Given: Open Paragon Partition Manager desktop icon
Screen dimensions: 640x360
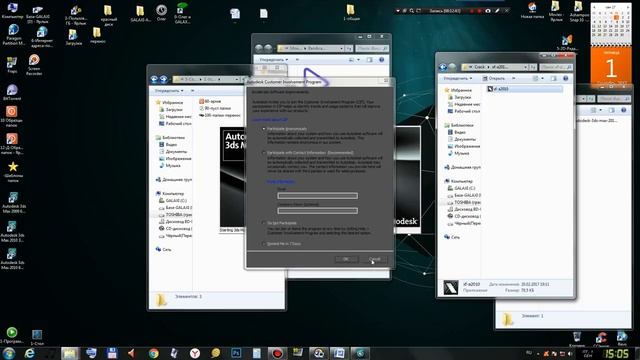Looking at the screenshot, I should (x=13, y=35).
